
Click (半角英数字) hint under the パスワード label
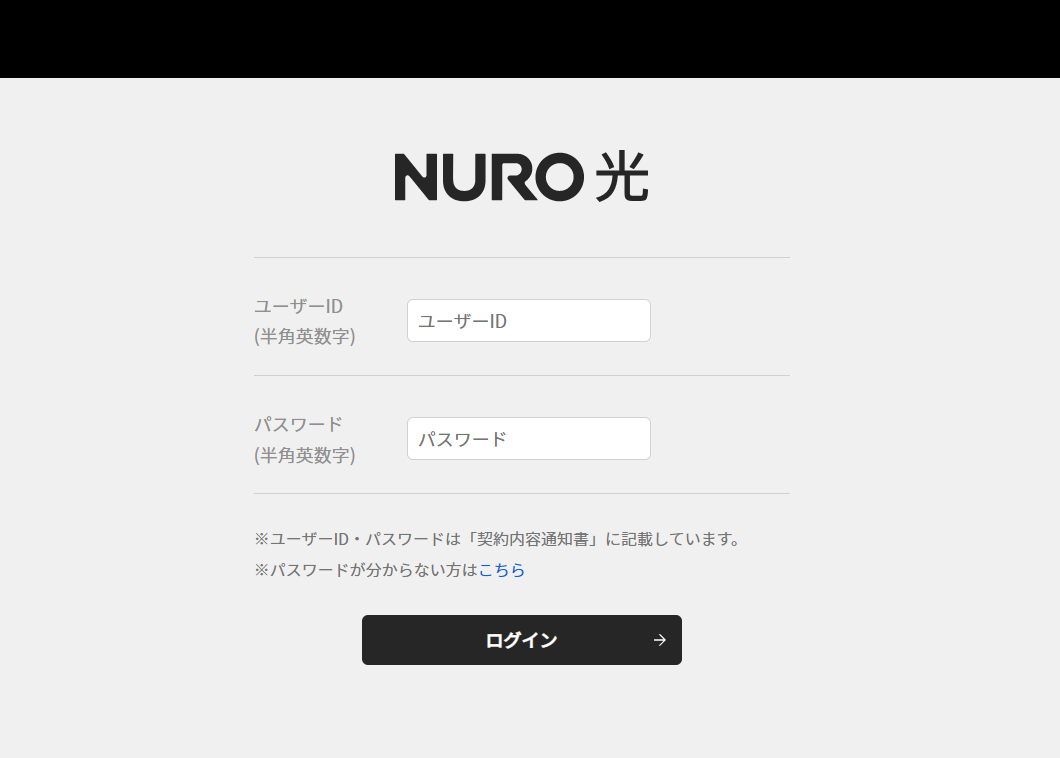(305, 455)
